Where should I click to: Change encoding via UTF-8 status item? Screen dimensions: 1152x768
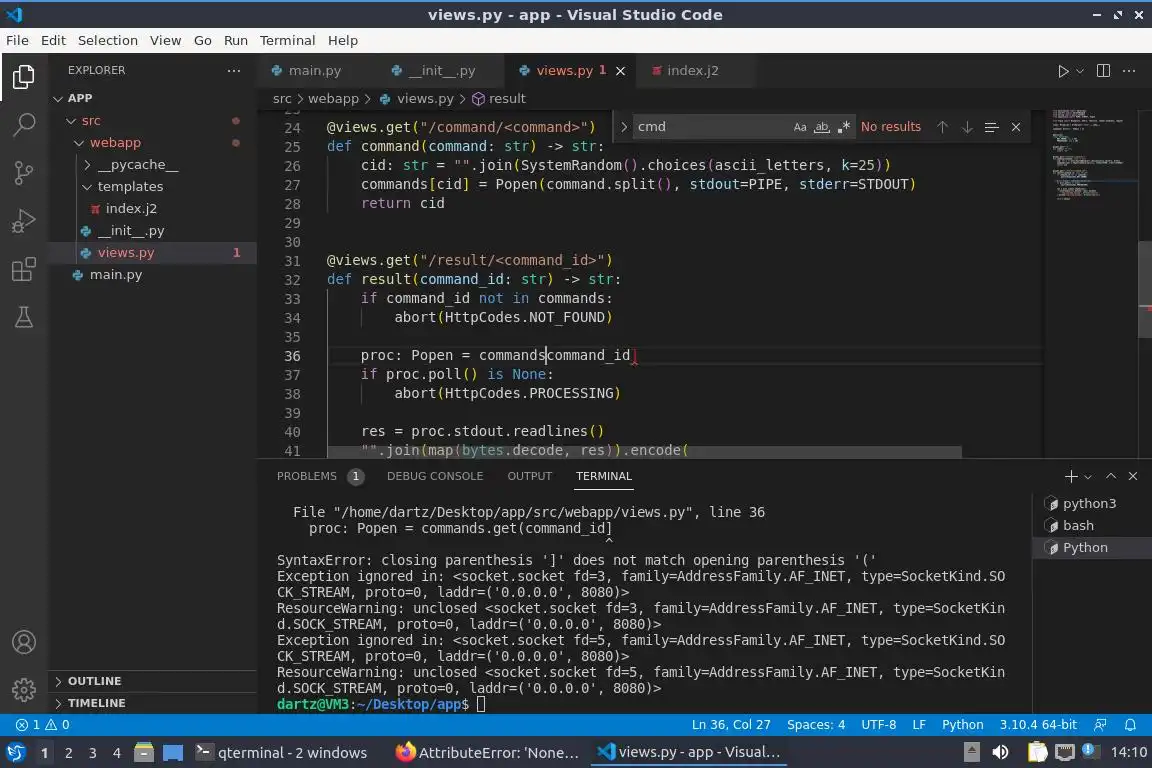point(878,725)
